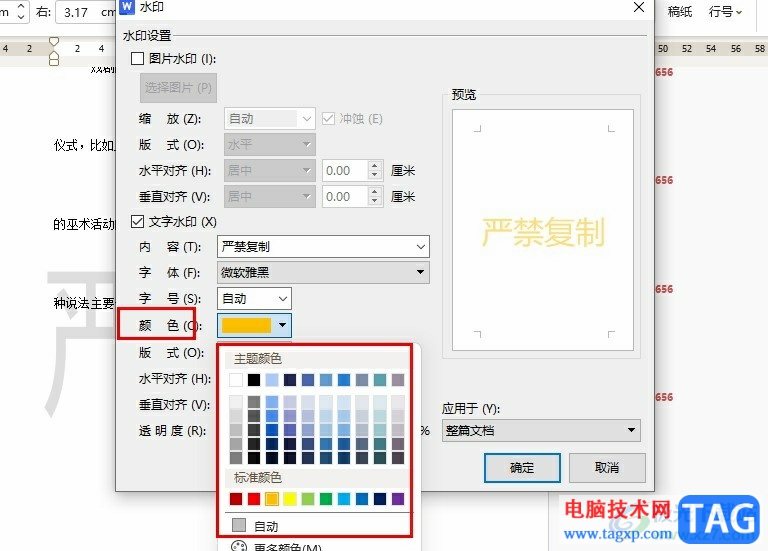Decrease the 垂直对齐 offset with down arrow
This screenshot has width=768, height=551.
375,201
